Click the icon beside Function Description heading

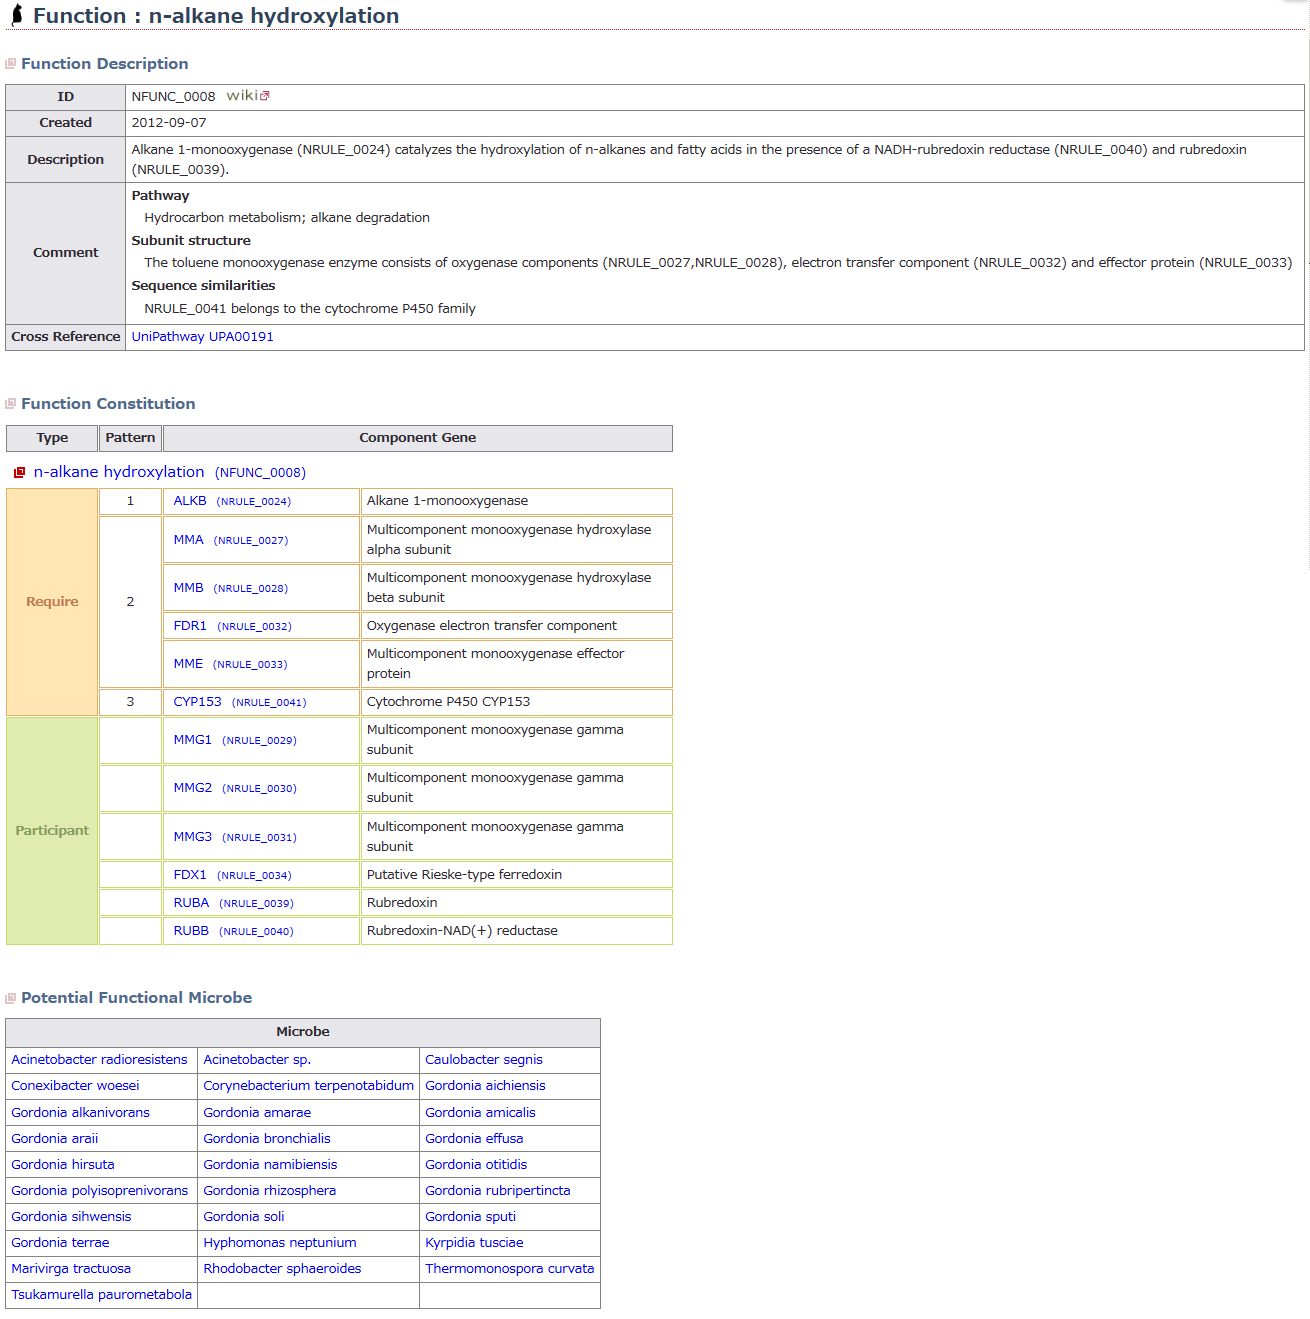(11, 64)
